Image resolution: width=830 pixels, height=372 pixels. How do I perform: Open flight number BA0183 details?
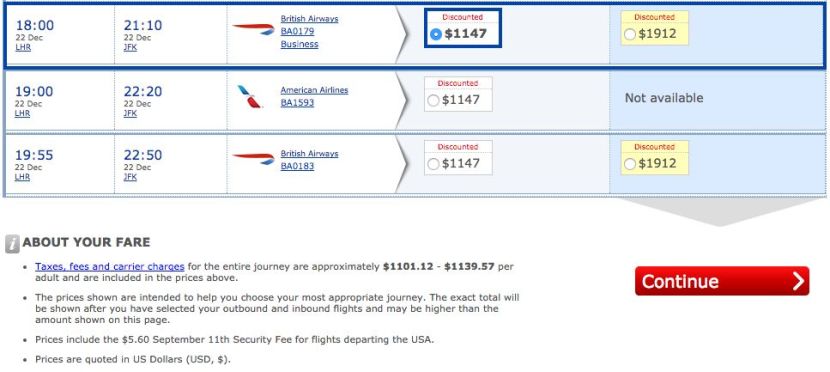[297, 166]
